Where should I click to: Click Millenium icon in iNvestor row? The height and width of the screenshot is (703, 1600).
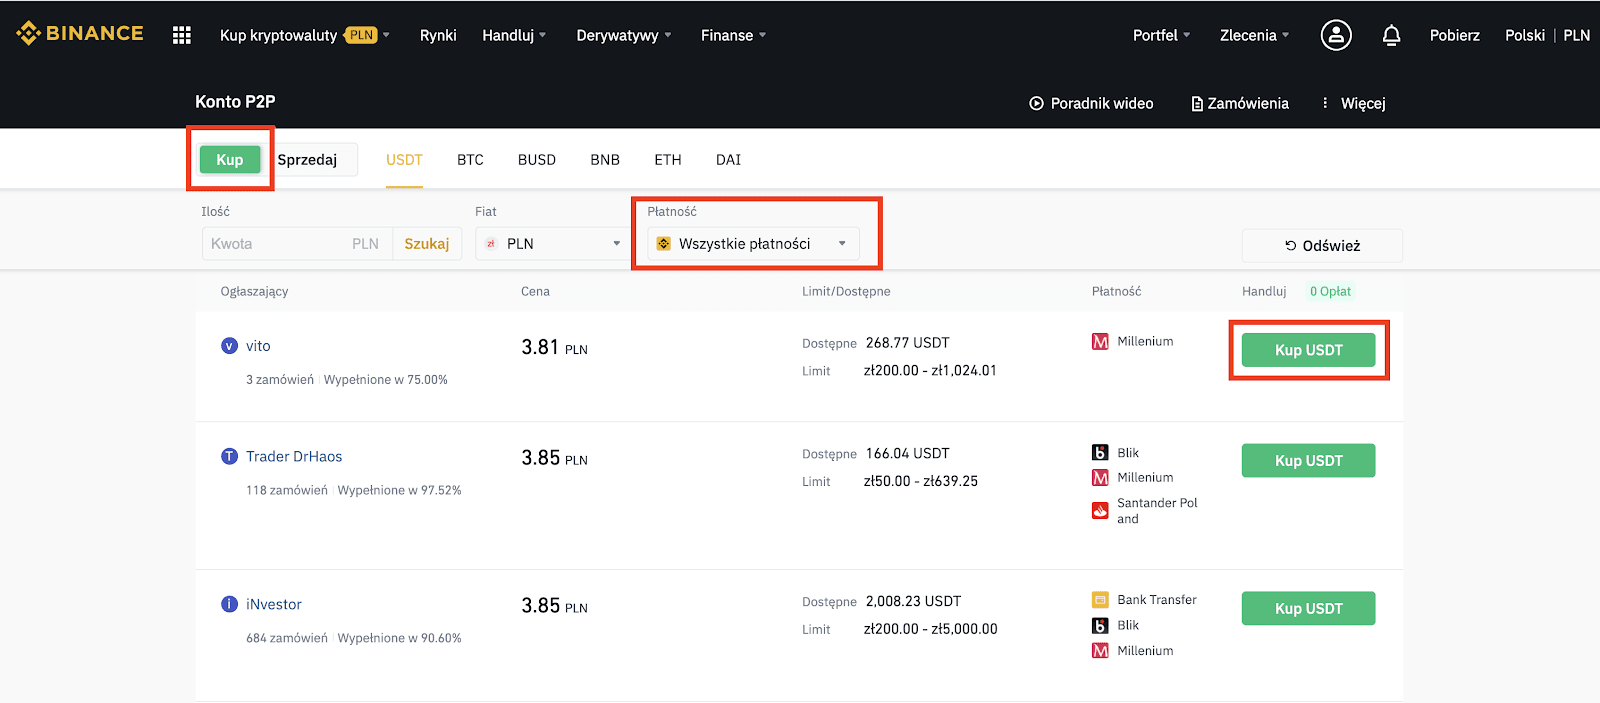(x=1100, y=650)
